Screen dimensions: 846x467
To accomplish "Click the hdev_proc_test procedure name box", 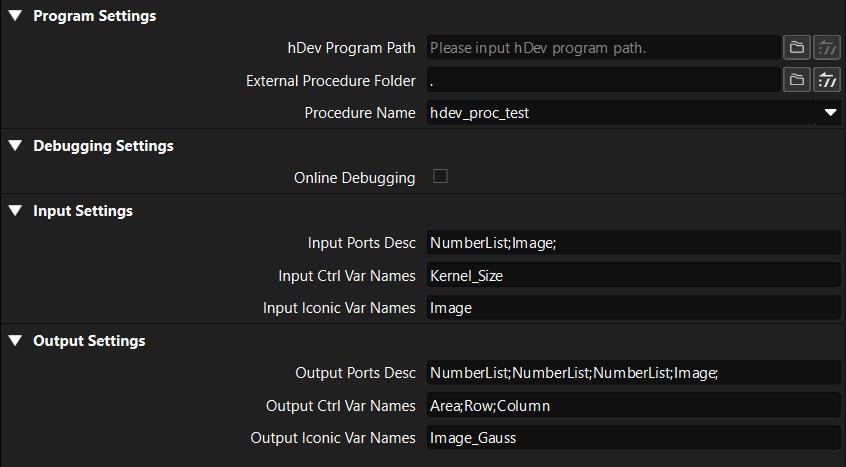I will click(x=620, y=113).
